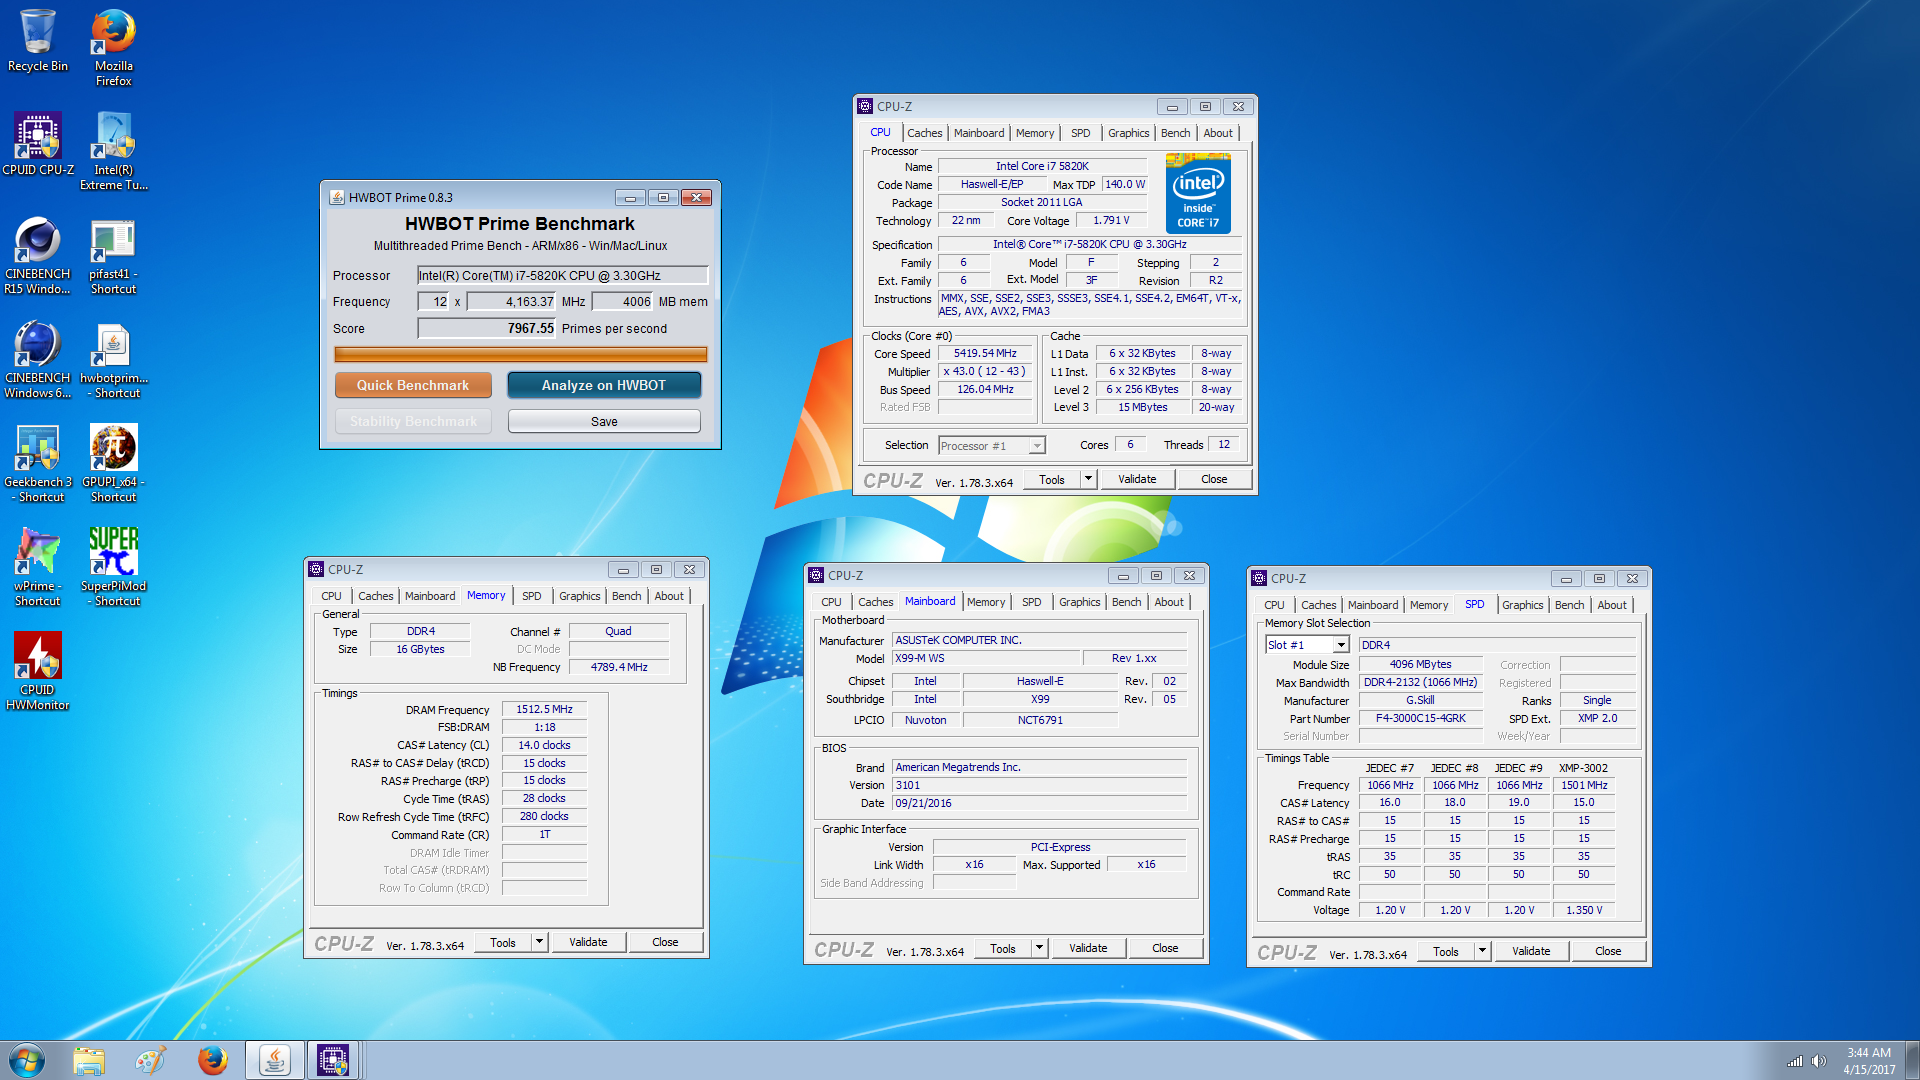Viewport: 1920px width, 1080px height.
Task: Expand Tools arrow in CPU-Z SPD window
Action: [1482, 951]
